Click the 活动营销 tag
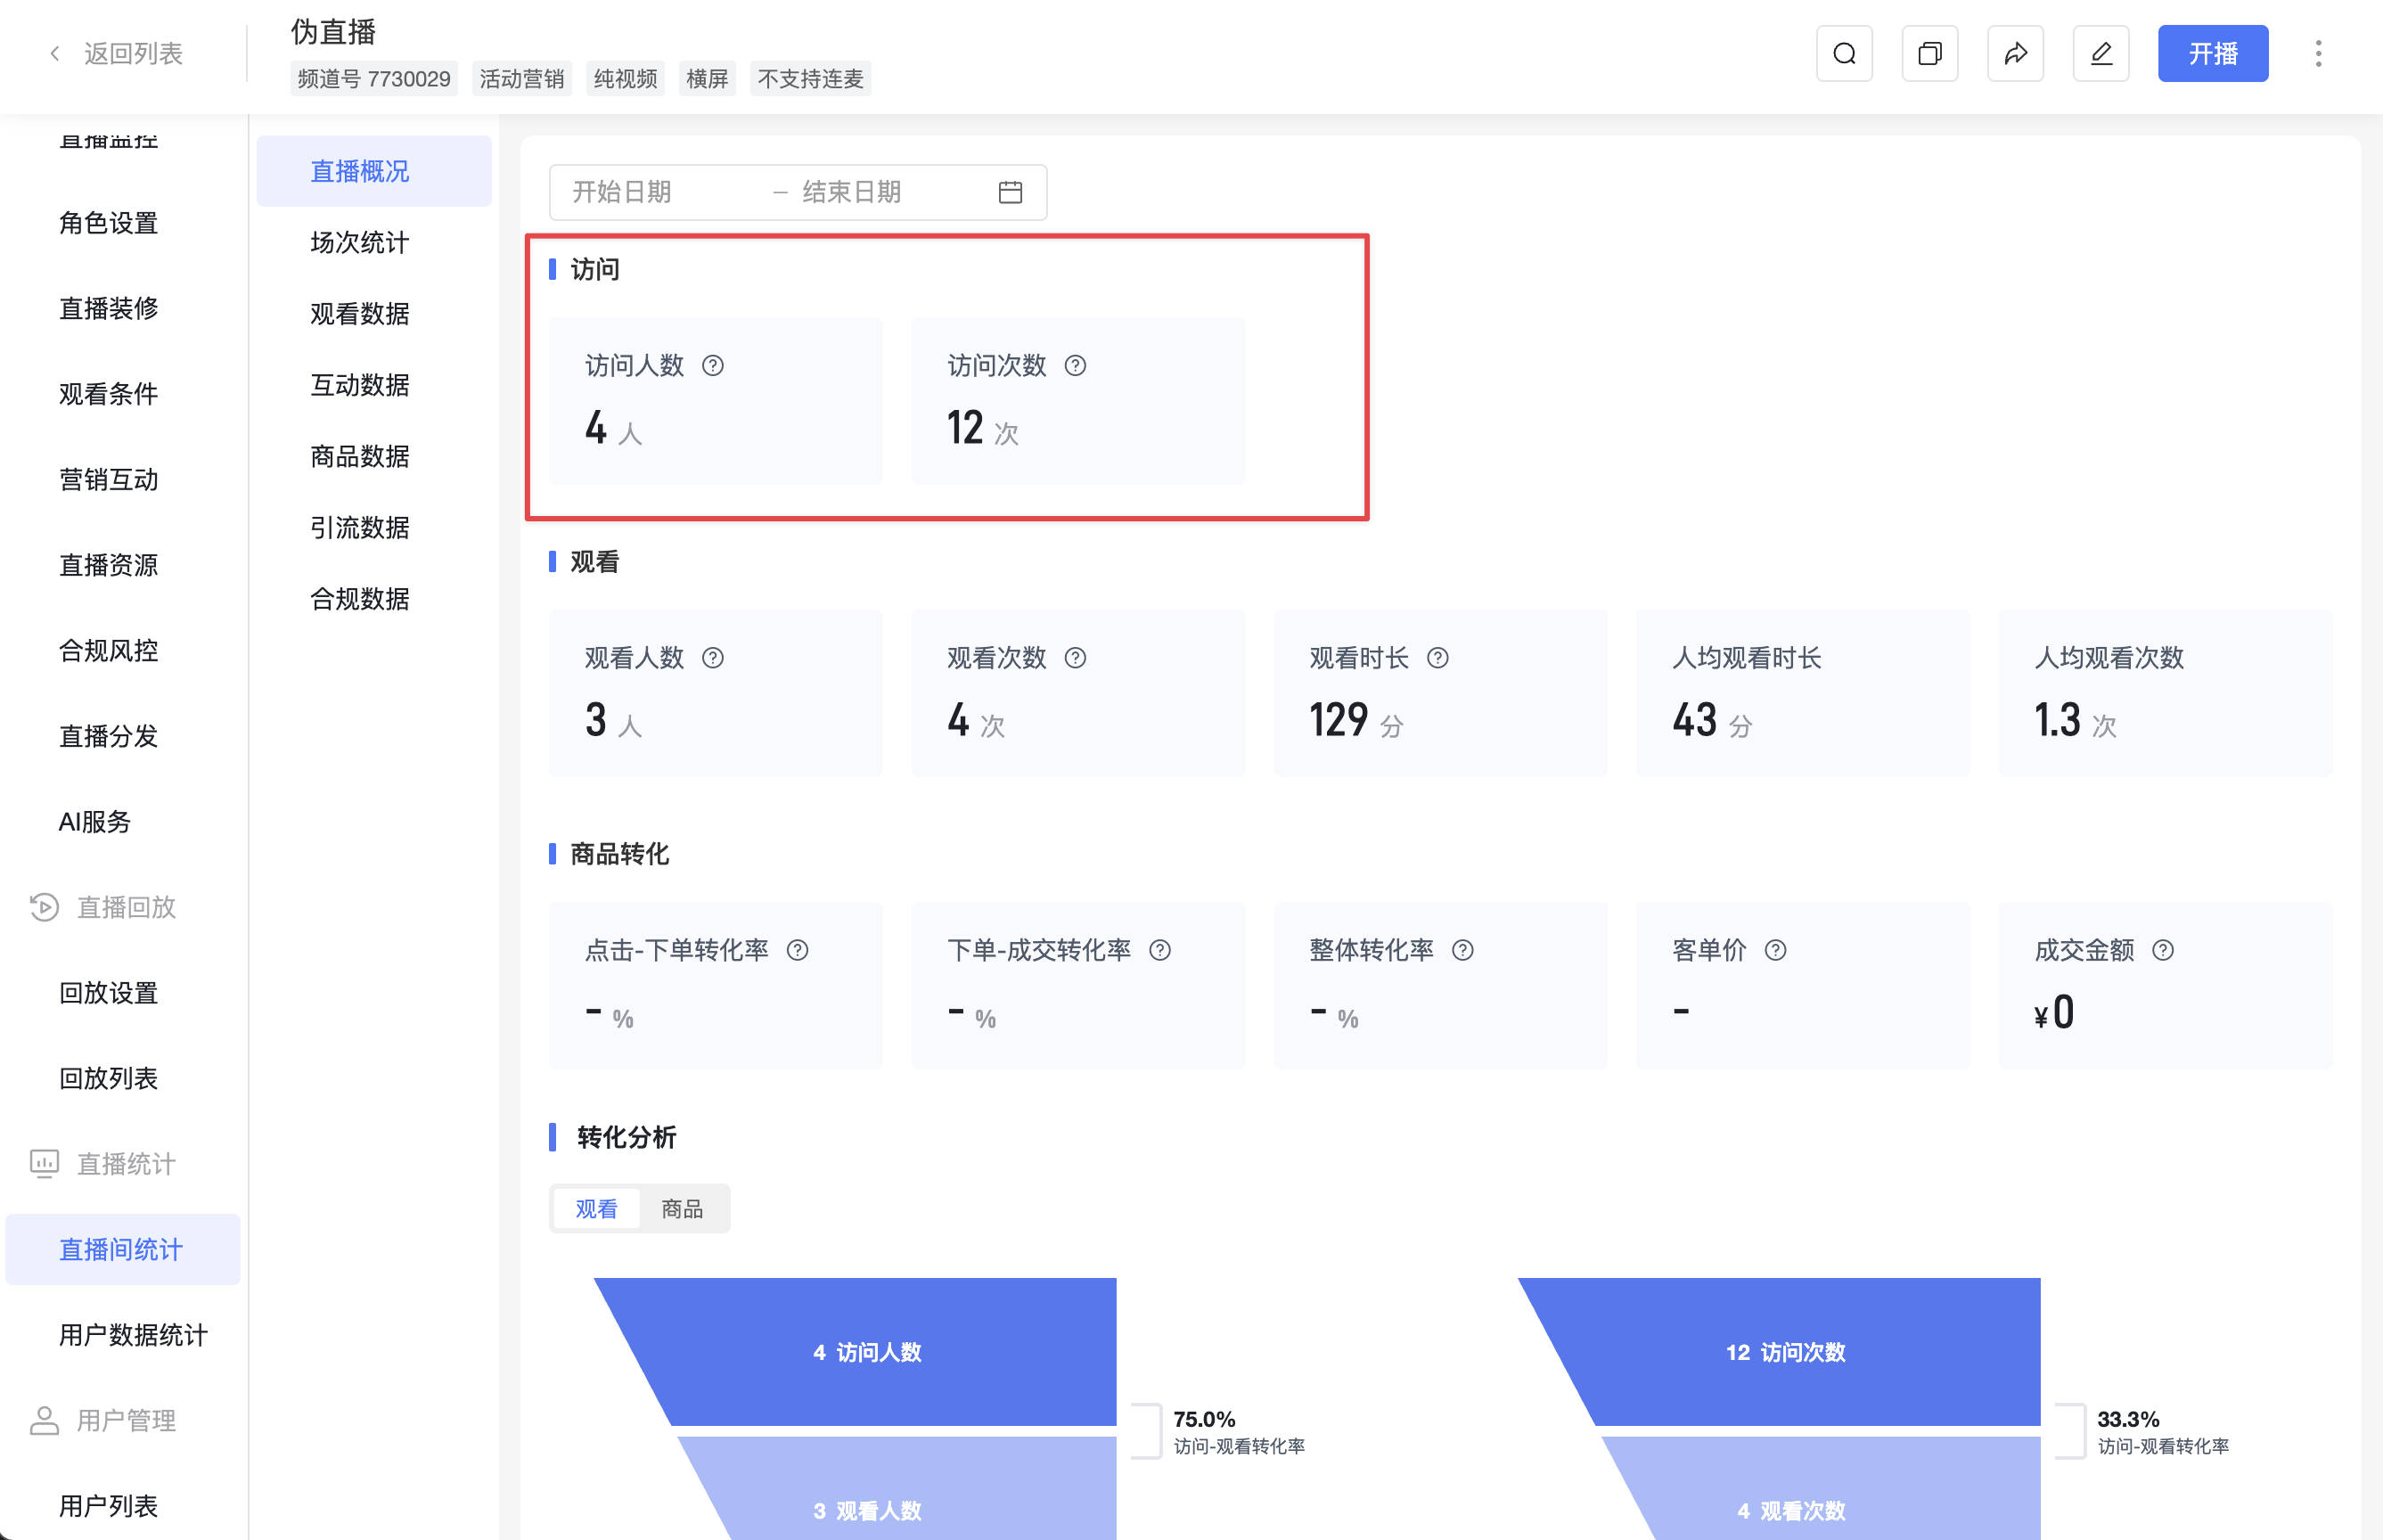The image size is (2383, 1540). [x=522, y=79]
